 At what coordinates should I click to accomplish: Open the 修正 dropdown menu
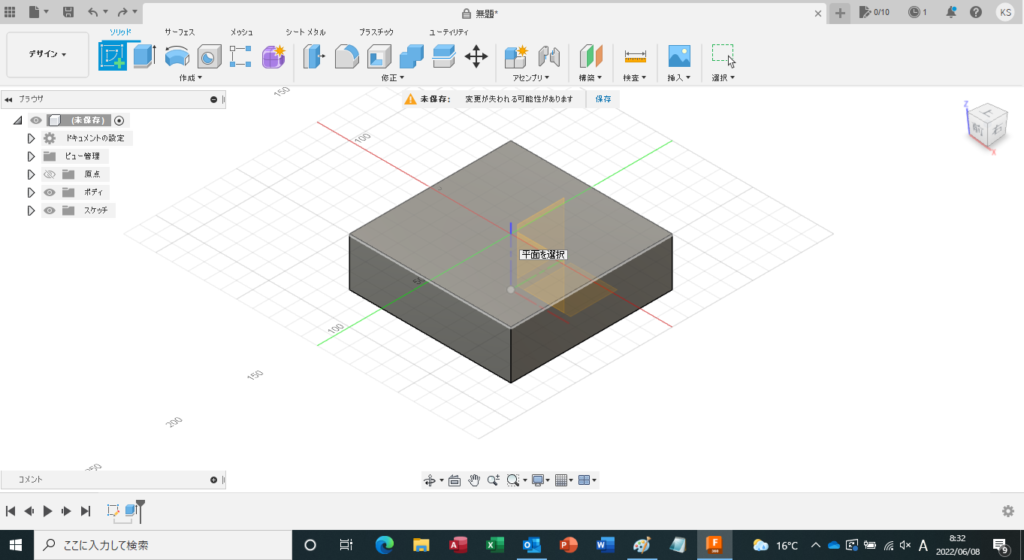tap(392, 78)
